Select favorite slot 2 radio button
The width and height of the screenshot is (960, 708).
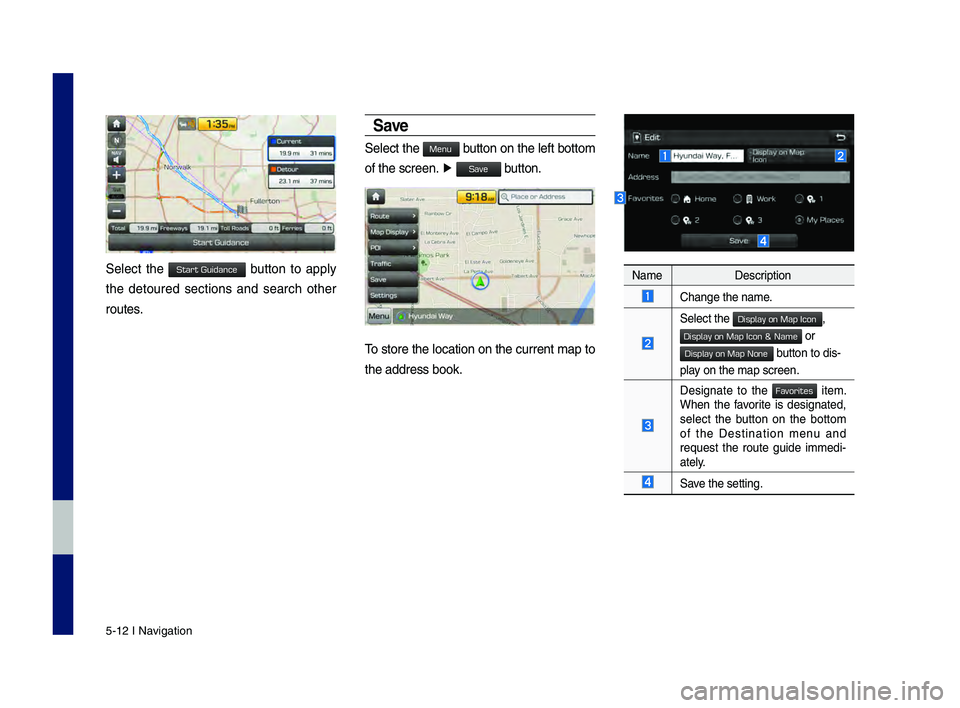[x=675, y=220]
